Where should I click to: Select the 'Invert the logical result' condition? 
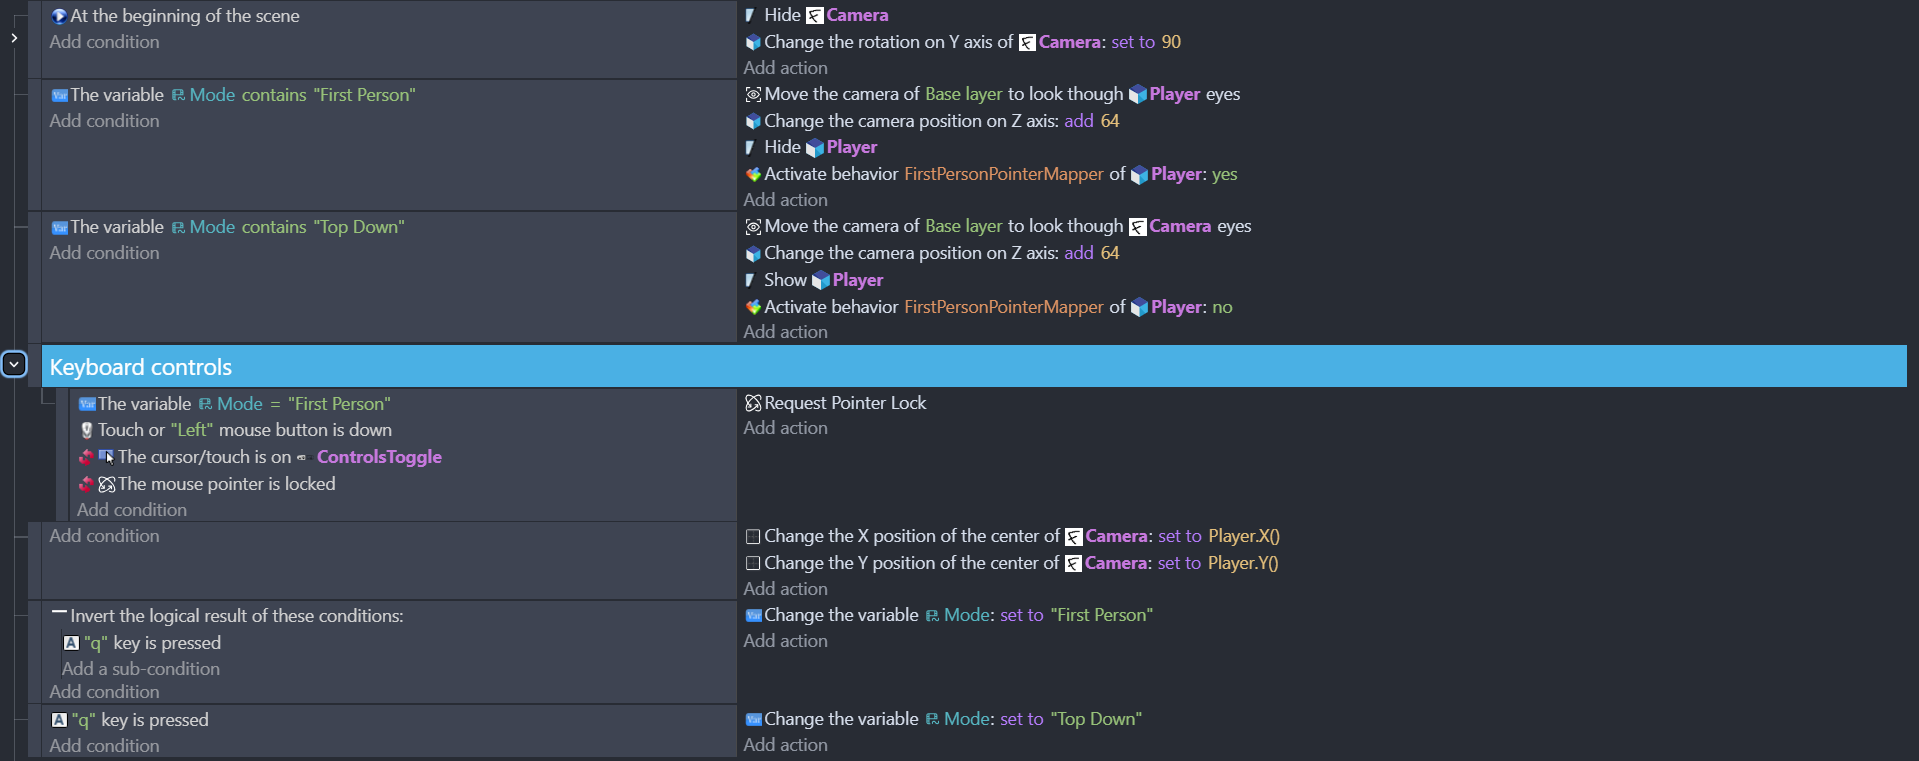[x=236, y=616]
